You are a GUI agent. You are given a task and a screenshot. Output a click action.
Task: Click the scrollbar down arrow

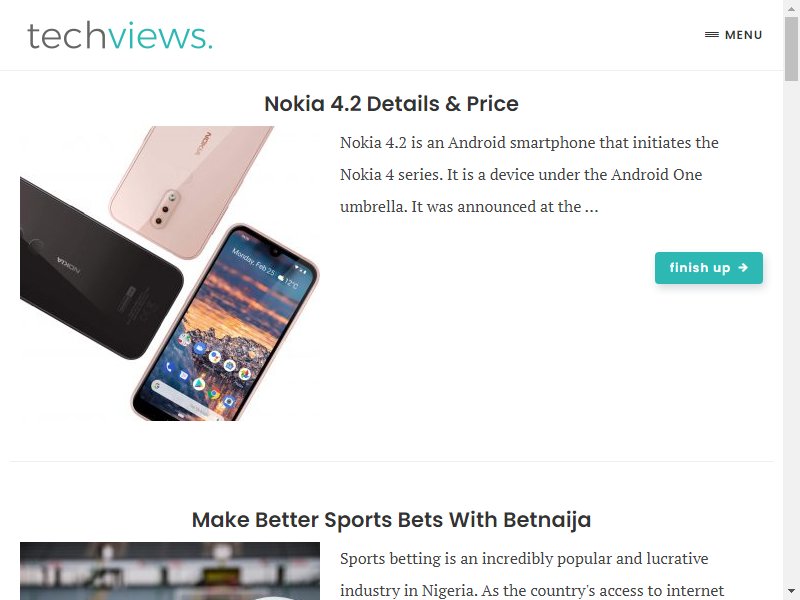(x=791, y=592)
